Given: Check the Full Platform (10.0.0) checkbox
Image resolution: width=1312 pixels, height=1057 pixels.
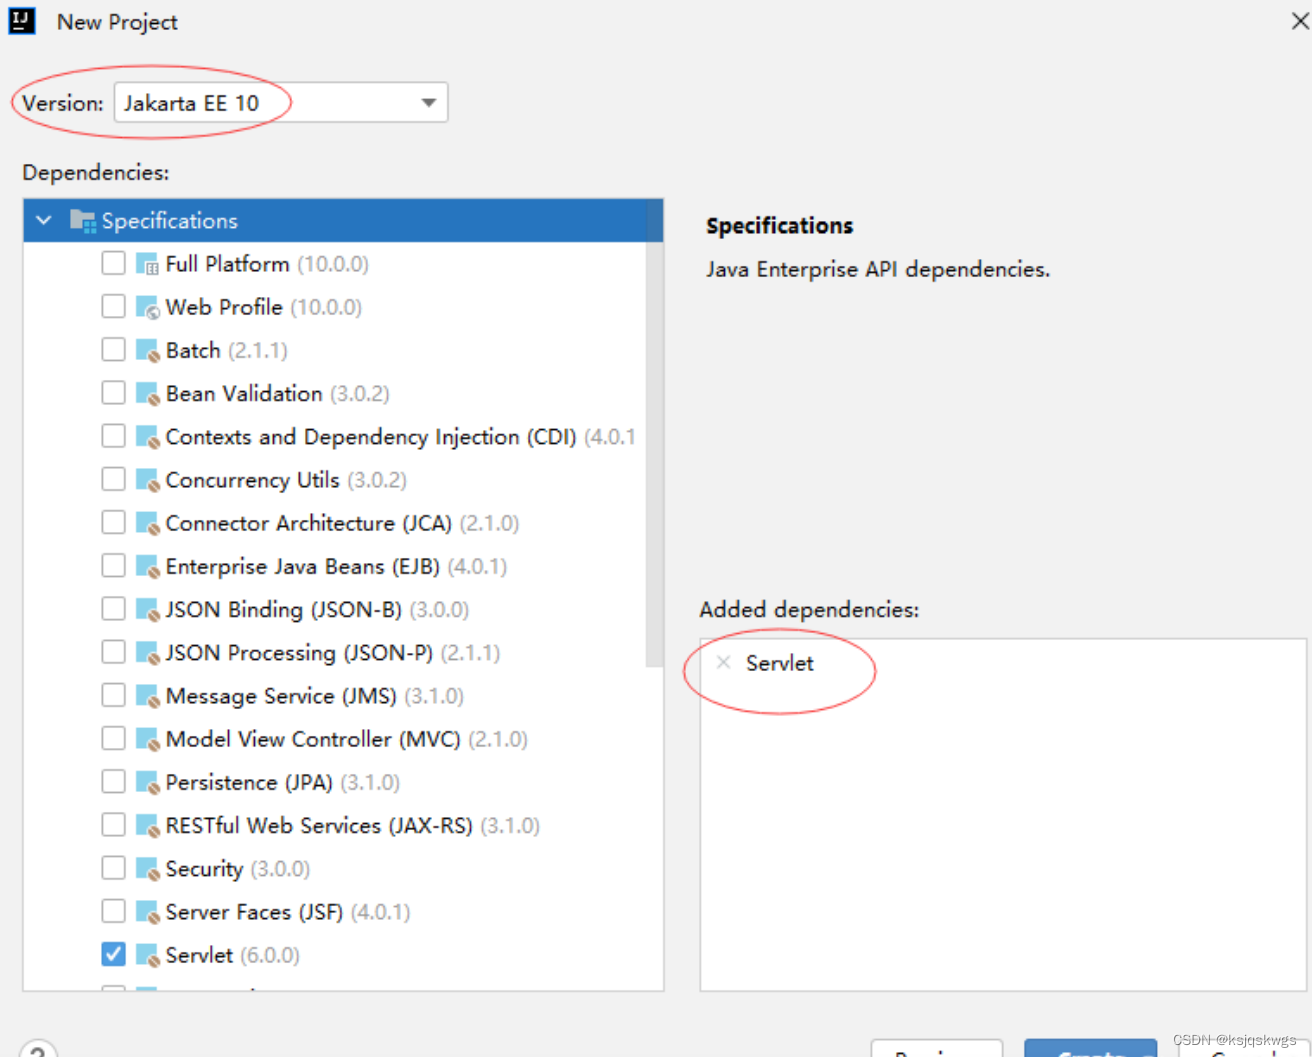Looking at the screenshot, I should (x=113, y=263).
